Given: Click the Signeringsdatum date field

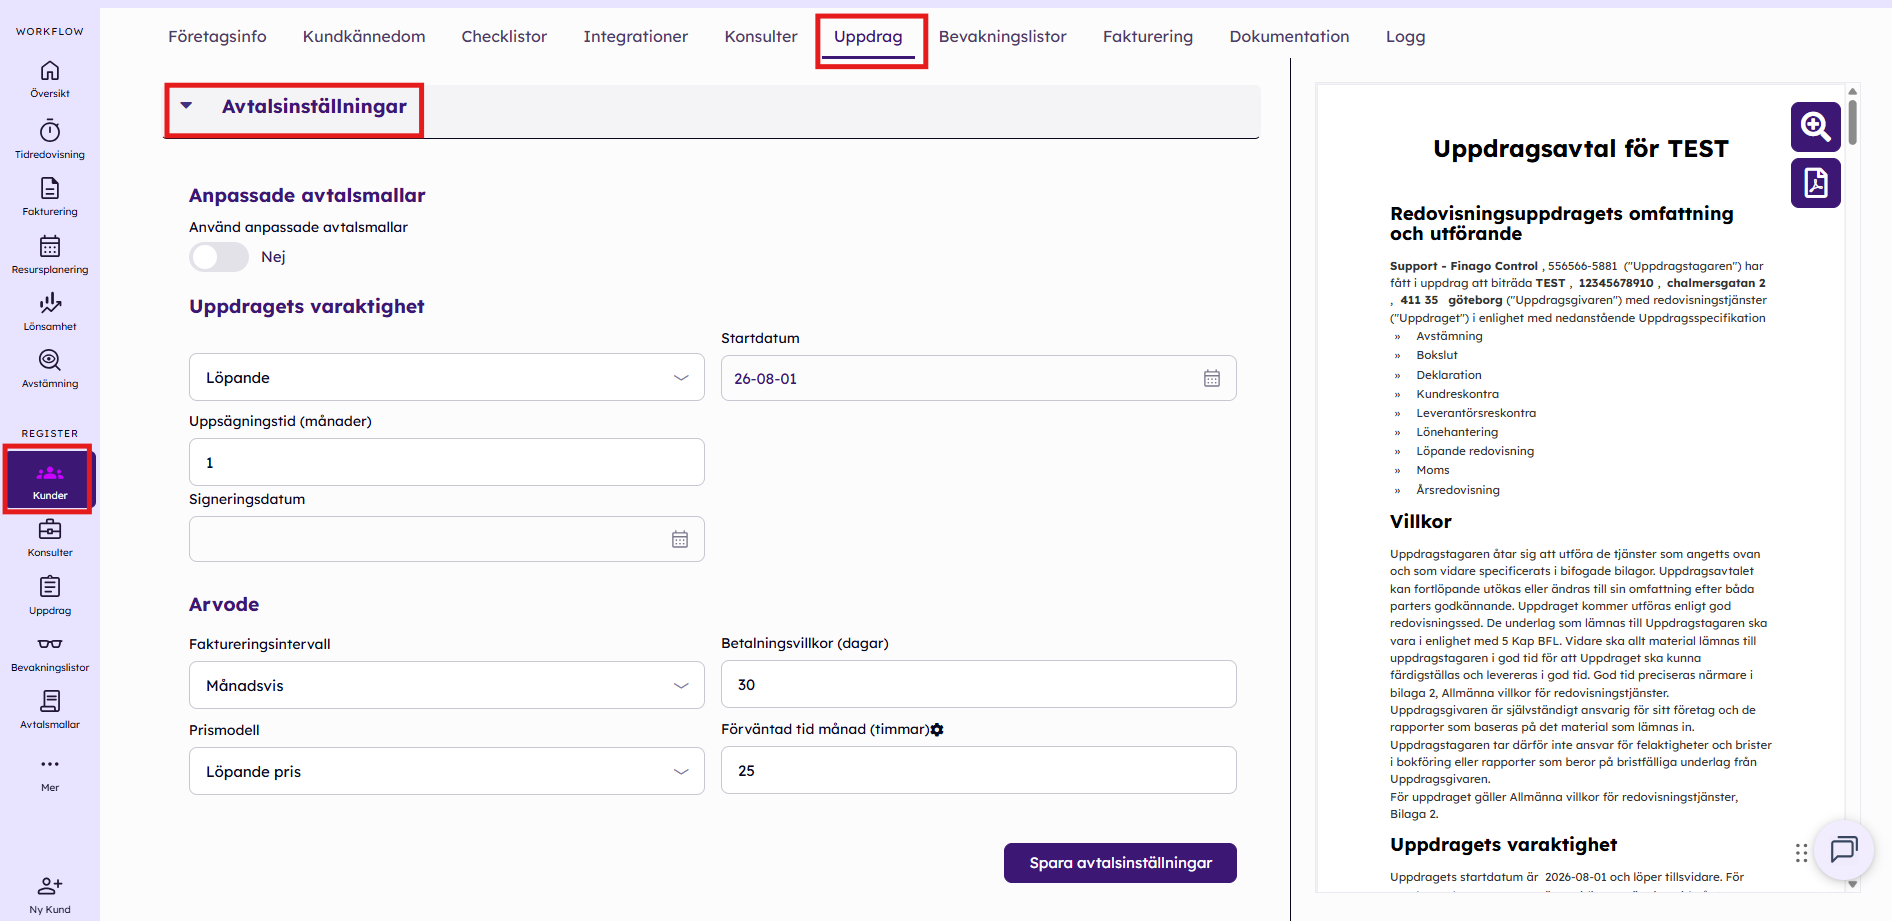Looking at the screenshot, I should pos(447,539).
